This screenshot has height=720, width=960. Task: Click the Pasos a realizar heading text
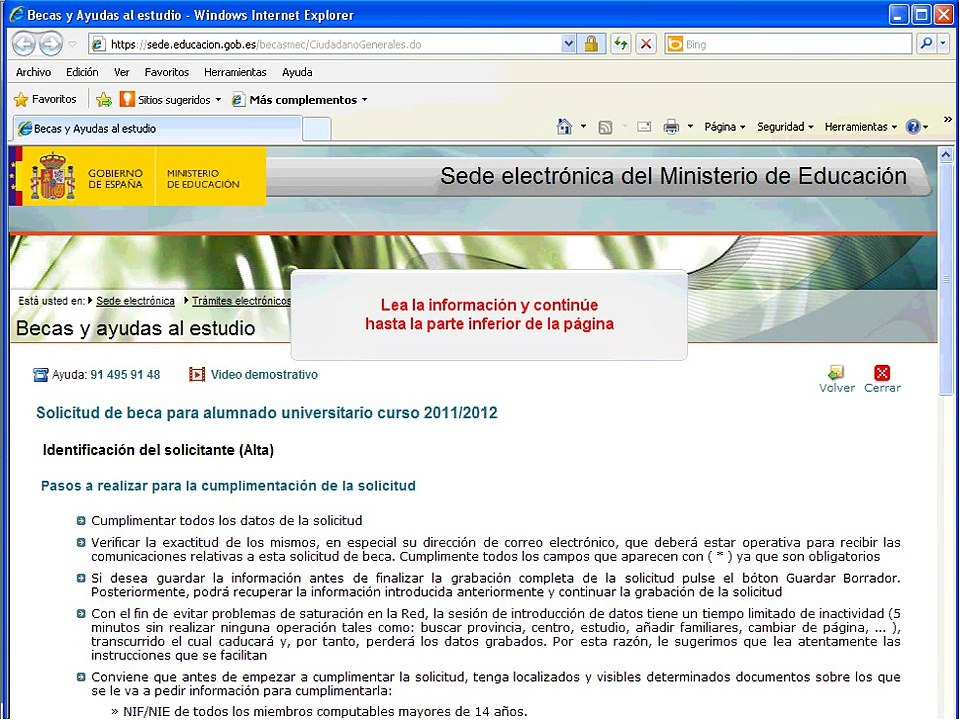[228, 486]
